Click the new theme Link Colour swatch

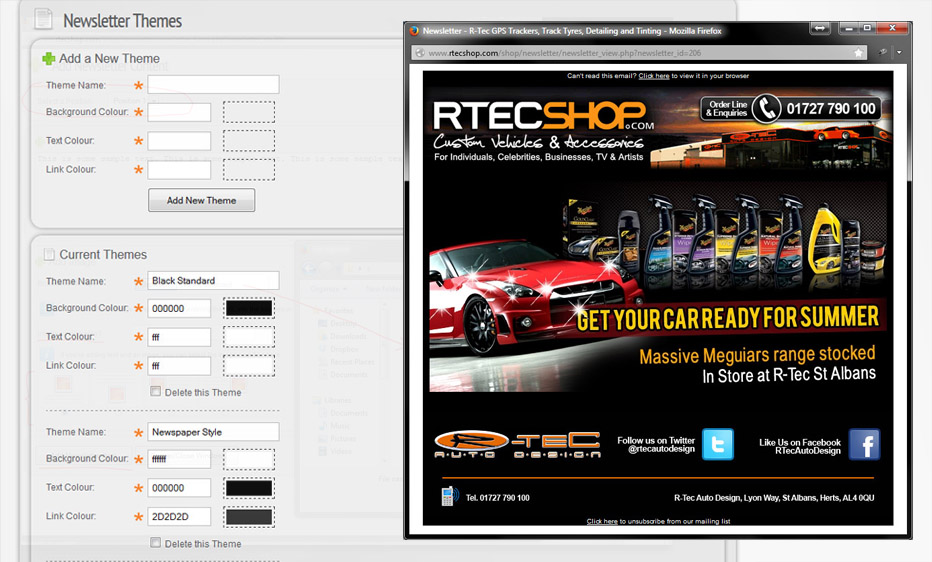[249, 169]
